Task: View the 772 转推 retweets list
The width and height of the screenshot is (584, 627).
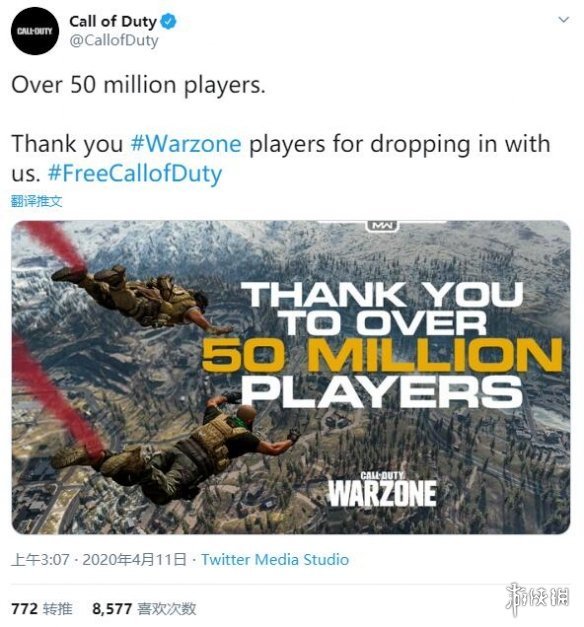Action: pos(42,609)
